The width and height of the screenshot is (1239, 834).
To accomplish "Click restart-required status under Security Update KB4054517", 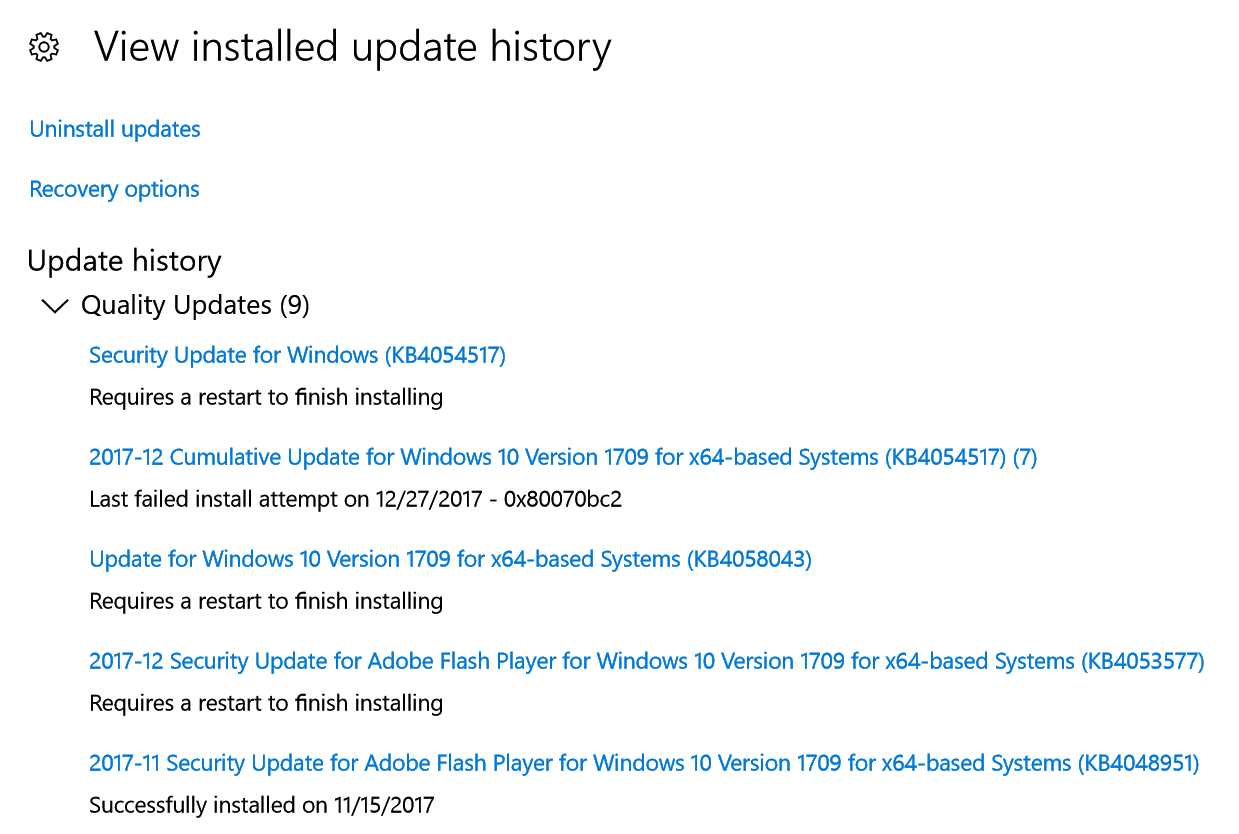I will coord(266,397).
